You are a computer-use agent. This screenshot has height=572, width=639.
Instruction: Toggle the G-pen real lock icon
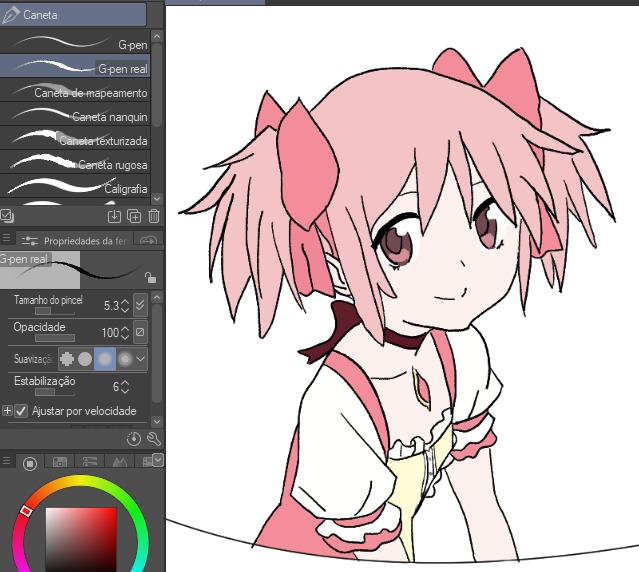[150, 277]
